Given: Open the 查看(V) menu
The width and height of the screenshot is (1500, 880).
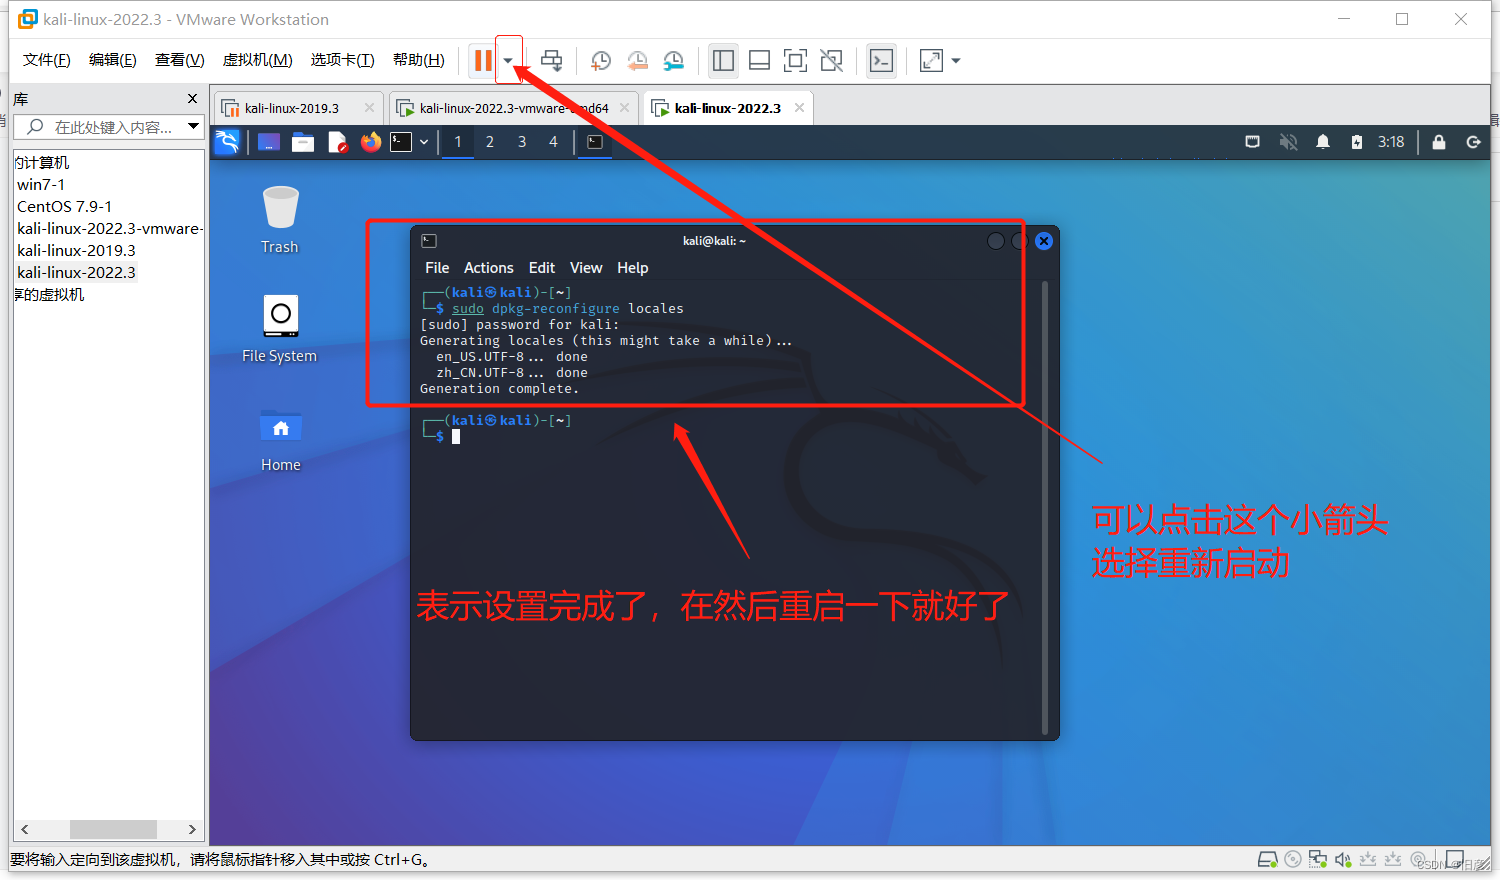Looking at the screenshot, I should (180, 60).
